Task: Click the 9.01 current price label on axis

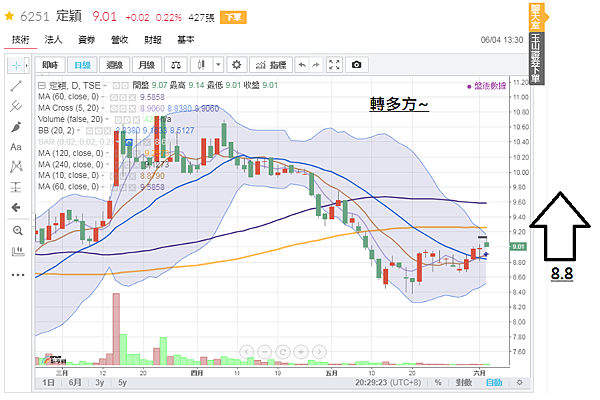Action: tap(518, 247)
